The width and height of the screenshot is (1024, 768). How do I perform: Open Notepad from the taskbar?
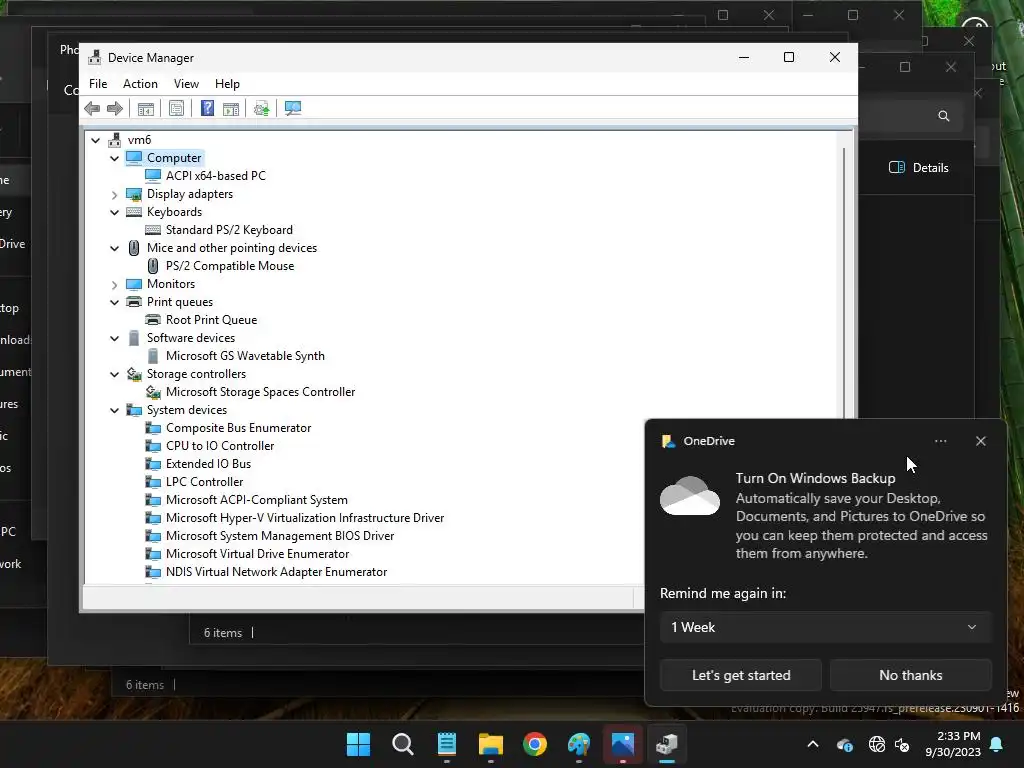click(447, 744)
